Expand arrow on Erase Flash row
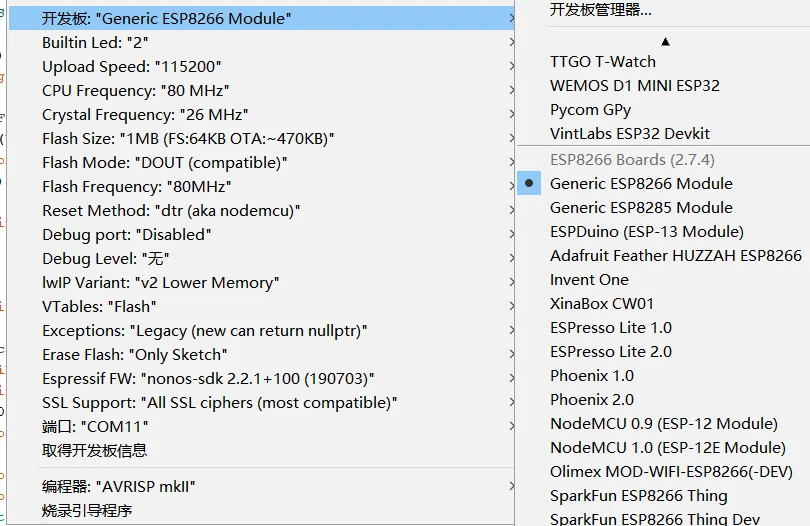The height and width of the screenshot is (526, 810). [x=511, y=354]
